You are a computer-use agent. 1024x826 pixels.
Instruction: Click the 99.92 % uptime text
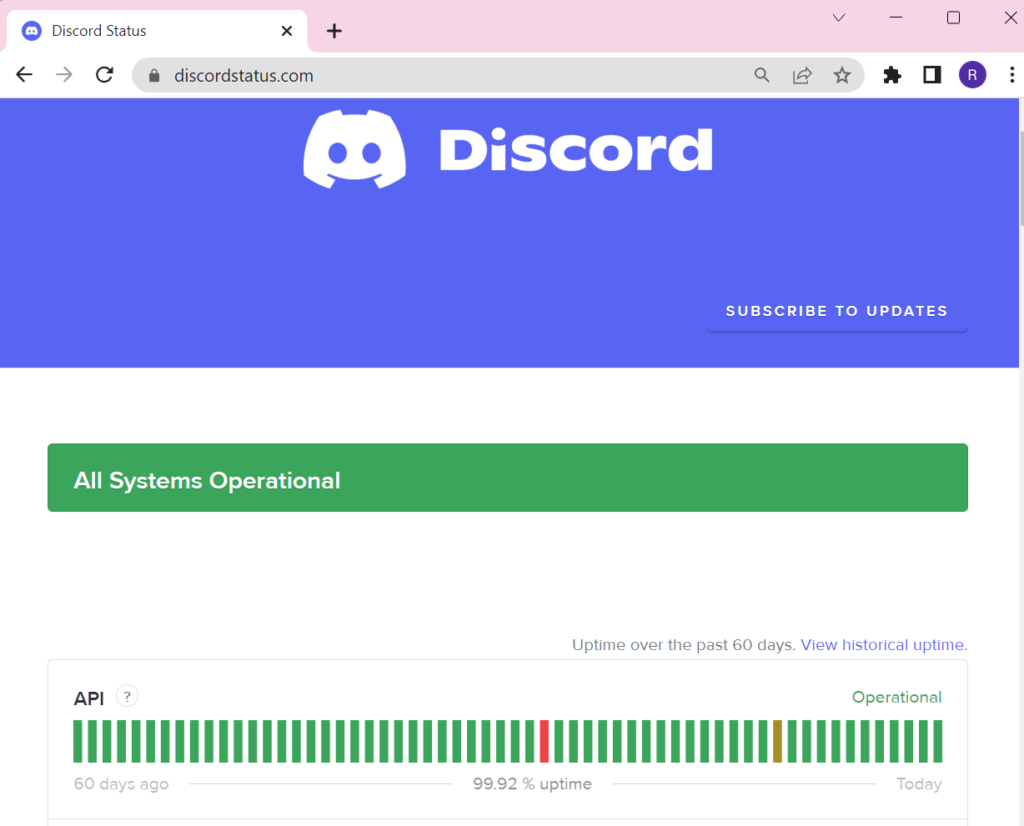click(x=532, y=784)
